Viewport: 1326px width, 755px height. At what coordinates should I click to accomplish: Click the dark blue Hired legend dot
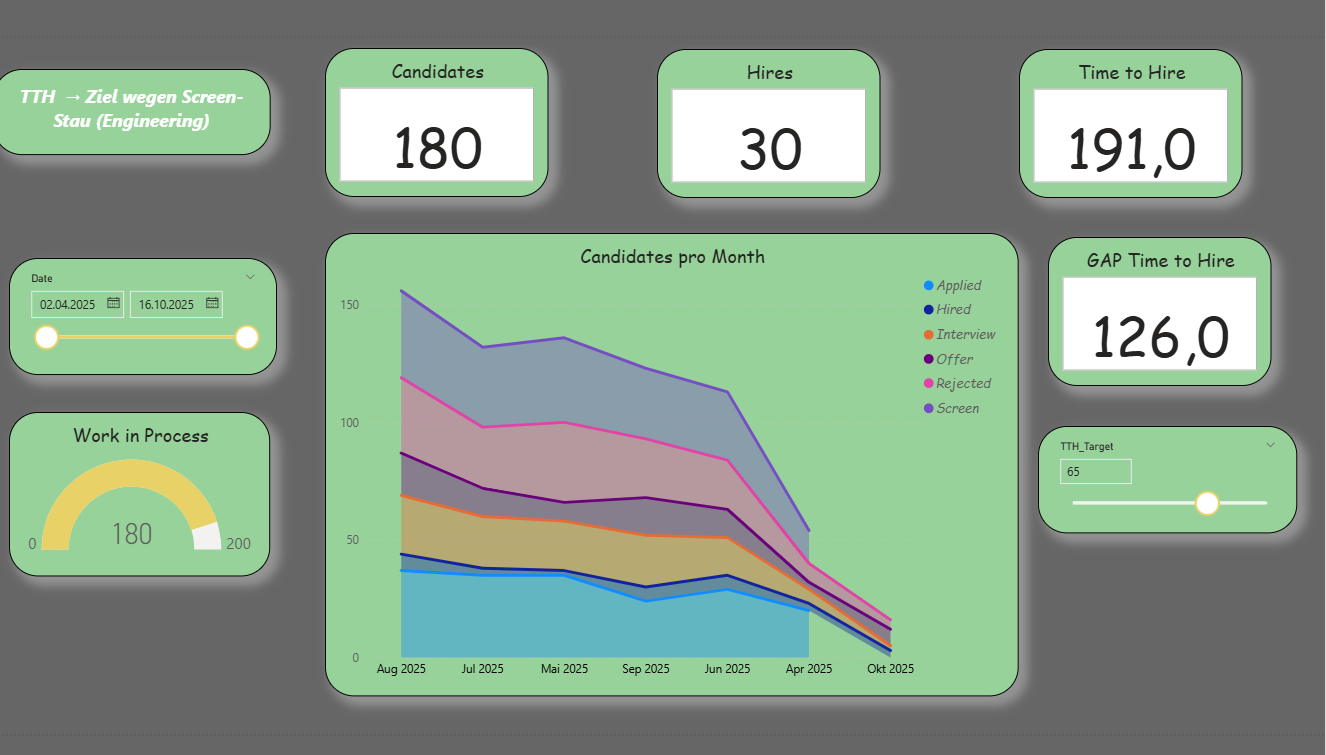(930, 309)
